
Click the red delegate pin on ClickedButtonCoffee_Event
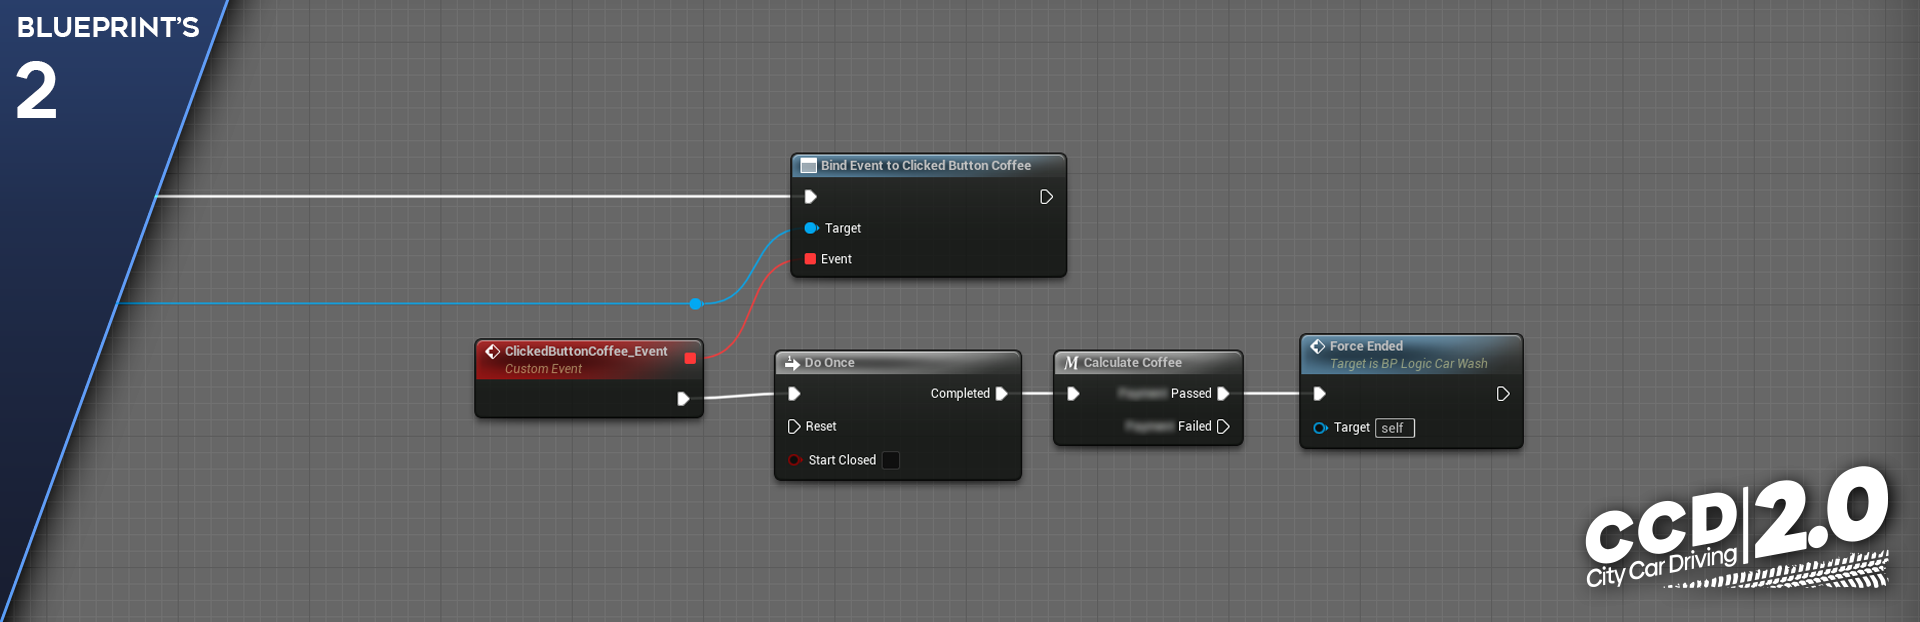click(690, 358)
